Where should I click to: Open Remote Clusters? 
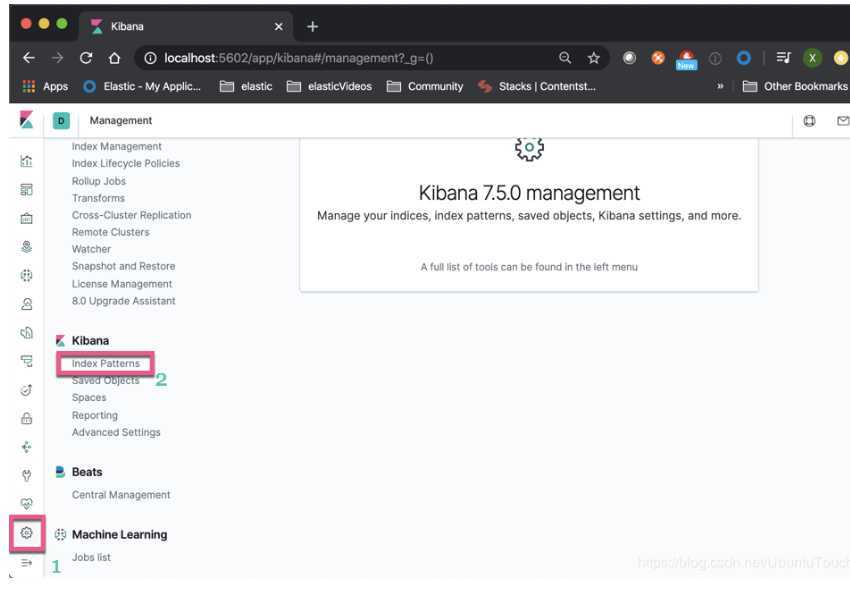111,232
